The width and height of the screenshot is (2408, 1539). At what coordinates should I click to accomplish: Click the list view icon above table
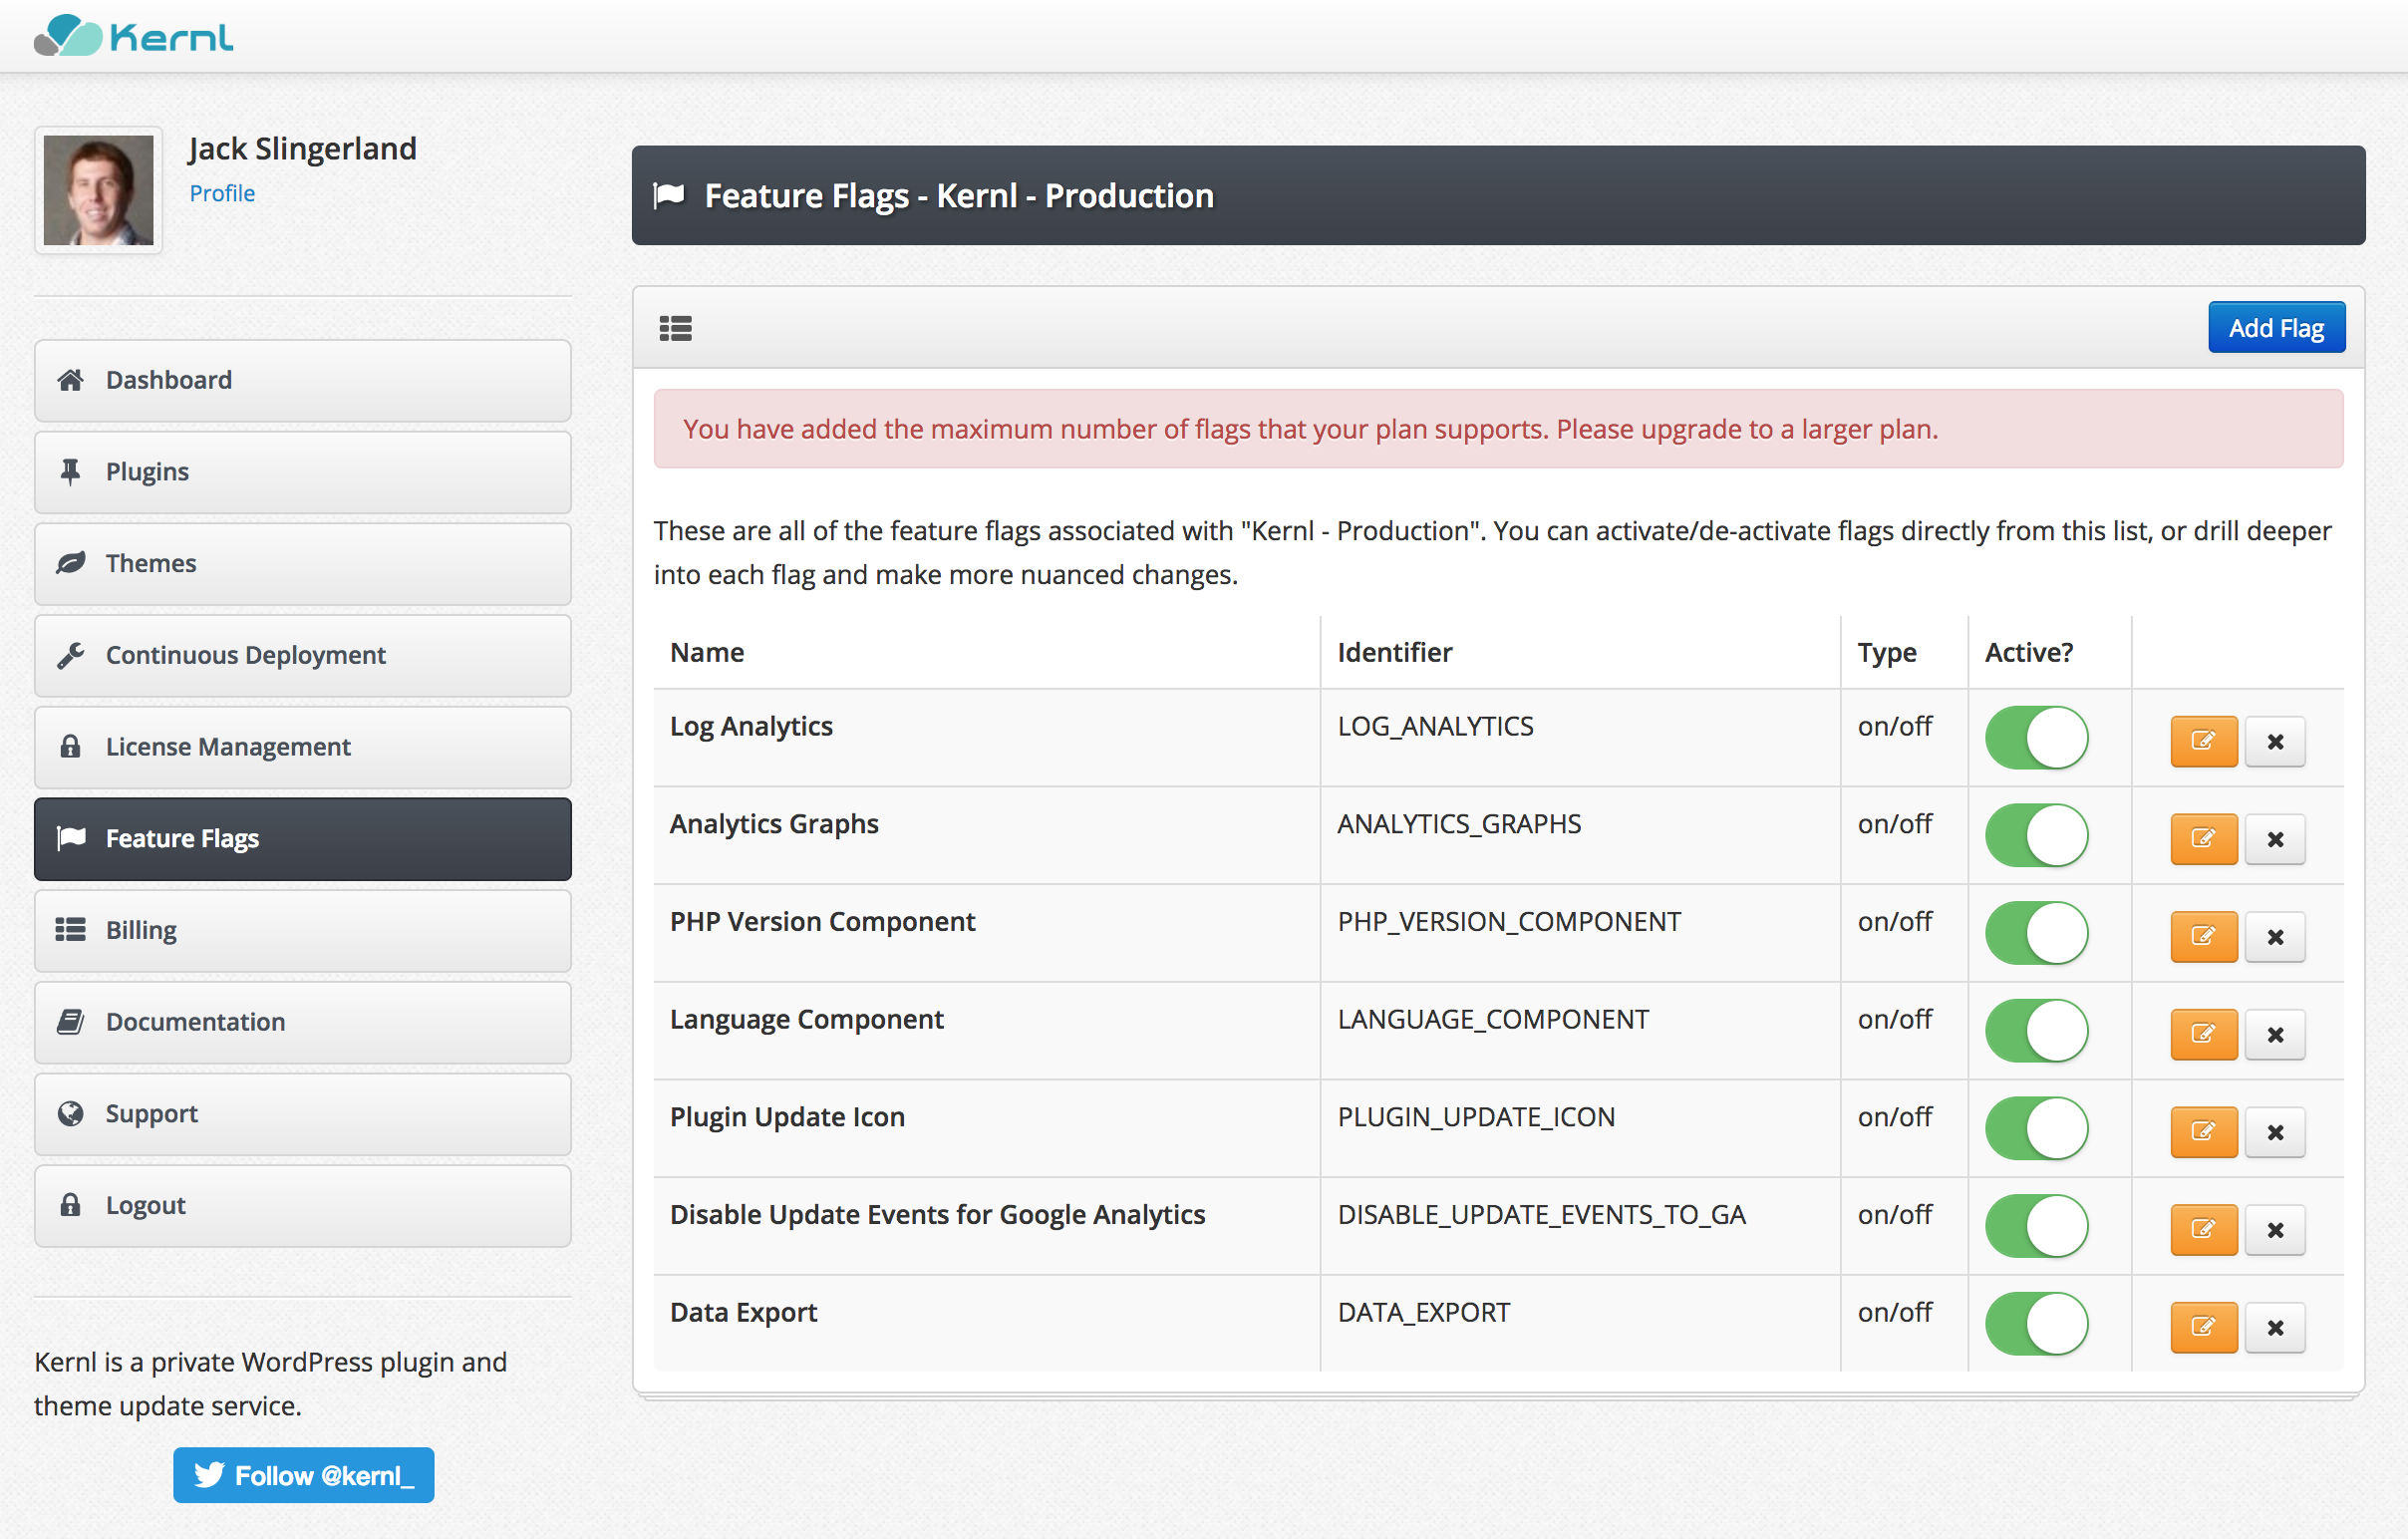(x=675, y=328)
